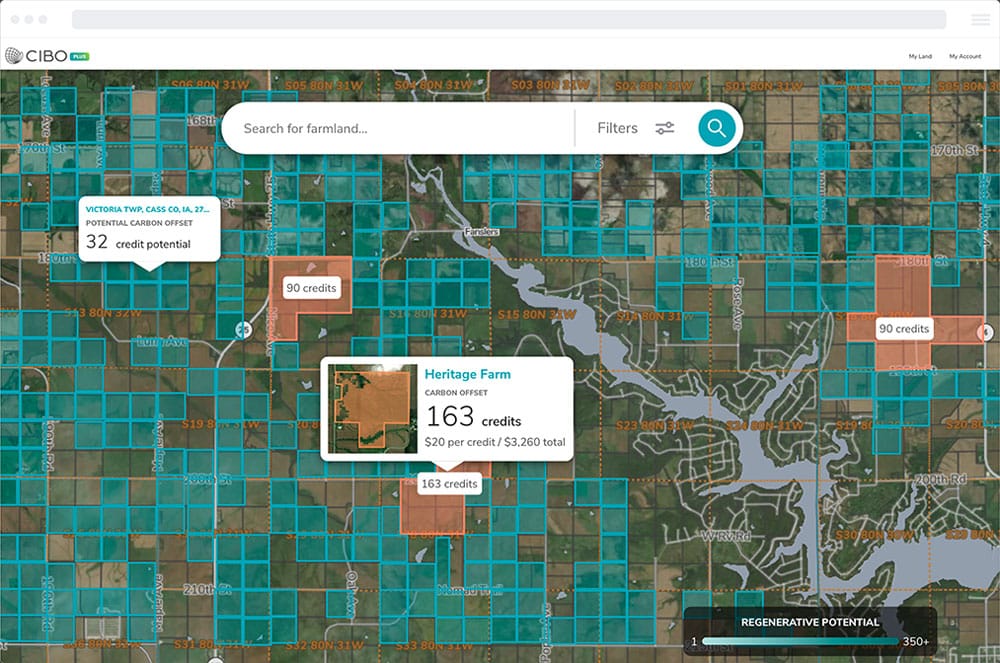
Task: Click the search magnifier button
Action: tap(716, 128)
